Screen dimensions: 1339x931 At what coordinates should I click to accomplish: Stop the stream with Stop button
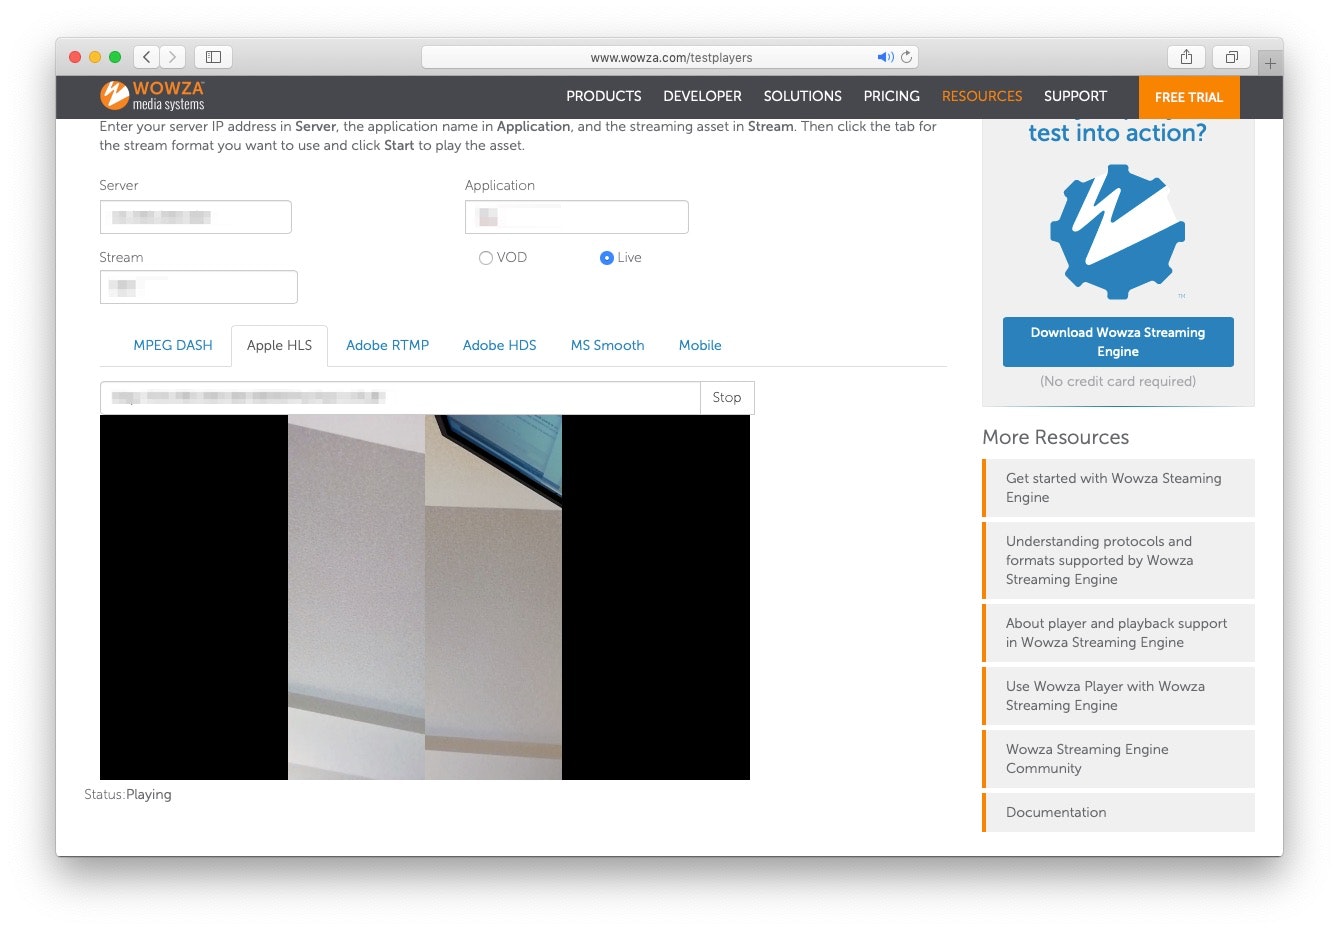[x=727, y=397]
